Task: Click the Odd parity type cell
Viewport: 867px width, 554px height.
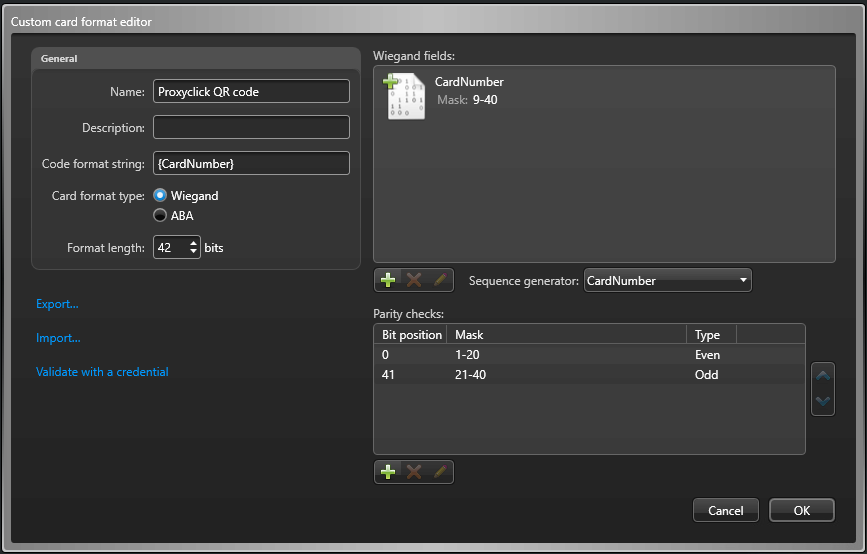Action: coord(706,375)
